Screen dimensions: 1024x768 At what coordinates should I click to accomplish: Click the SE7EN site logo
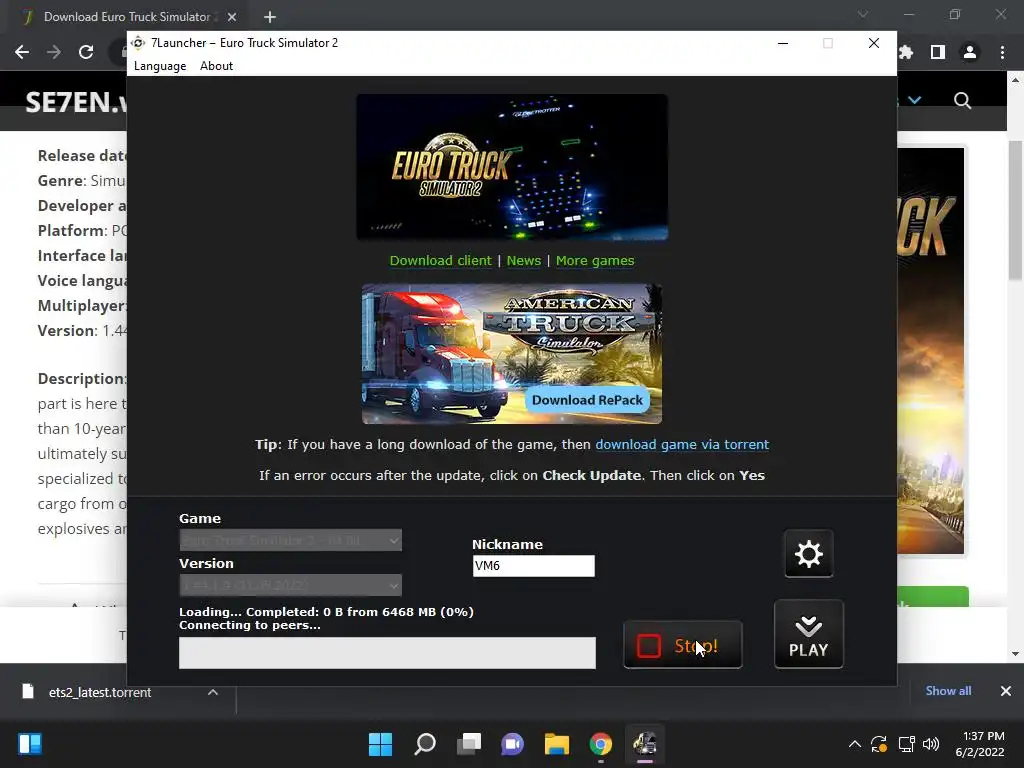pos(76,102)
